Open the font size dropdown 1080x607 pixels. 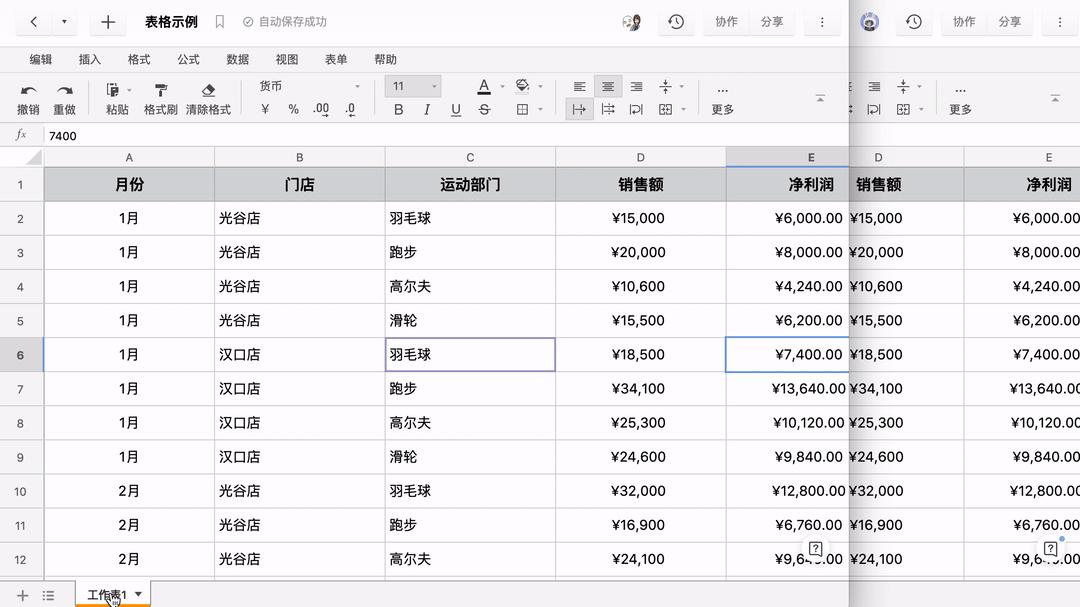(x=436, y=86)
